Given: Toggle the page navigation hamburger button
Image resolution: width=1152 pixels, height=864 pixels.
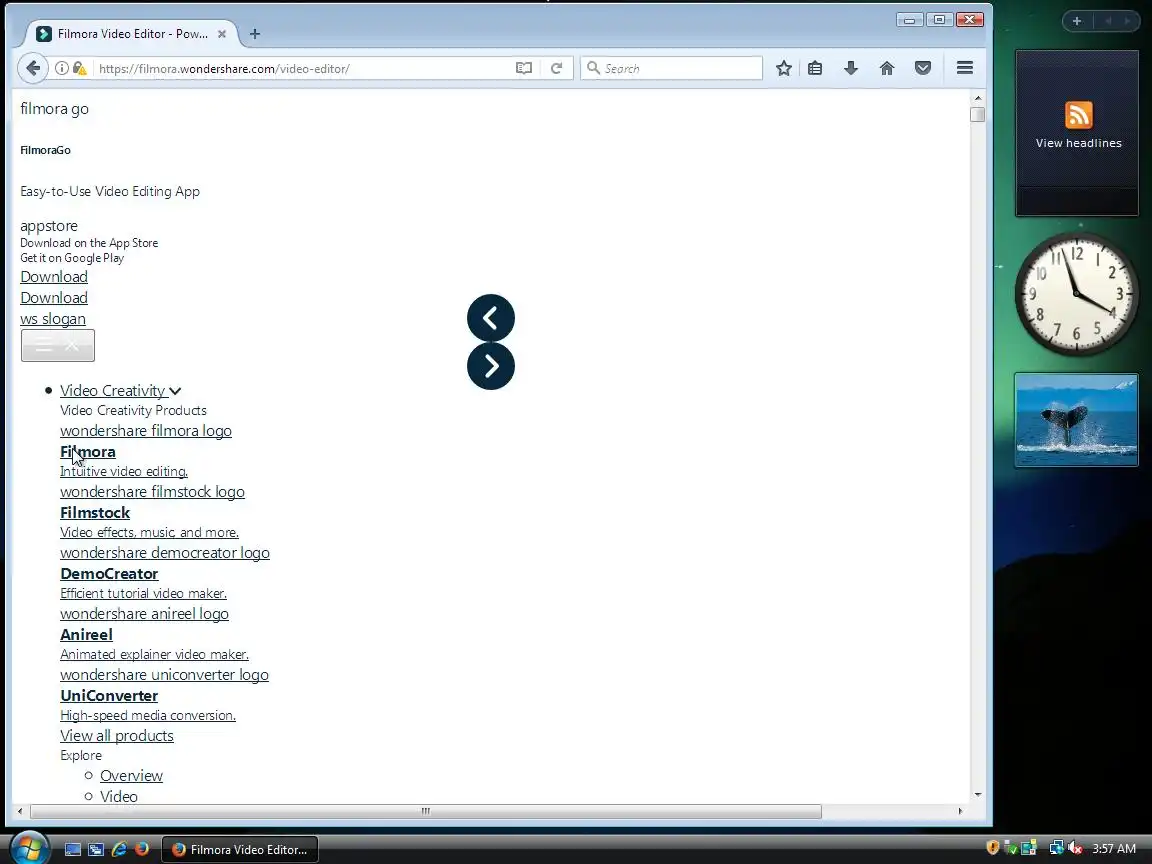Looking at the screenshot, I should click(x=57, y=345).
